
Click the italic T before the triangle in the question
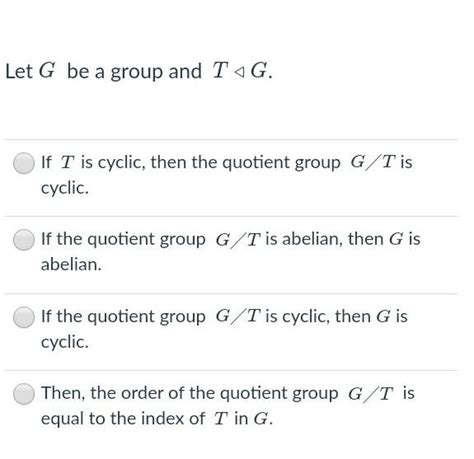coord(220,70)
